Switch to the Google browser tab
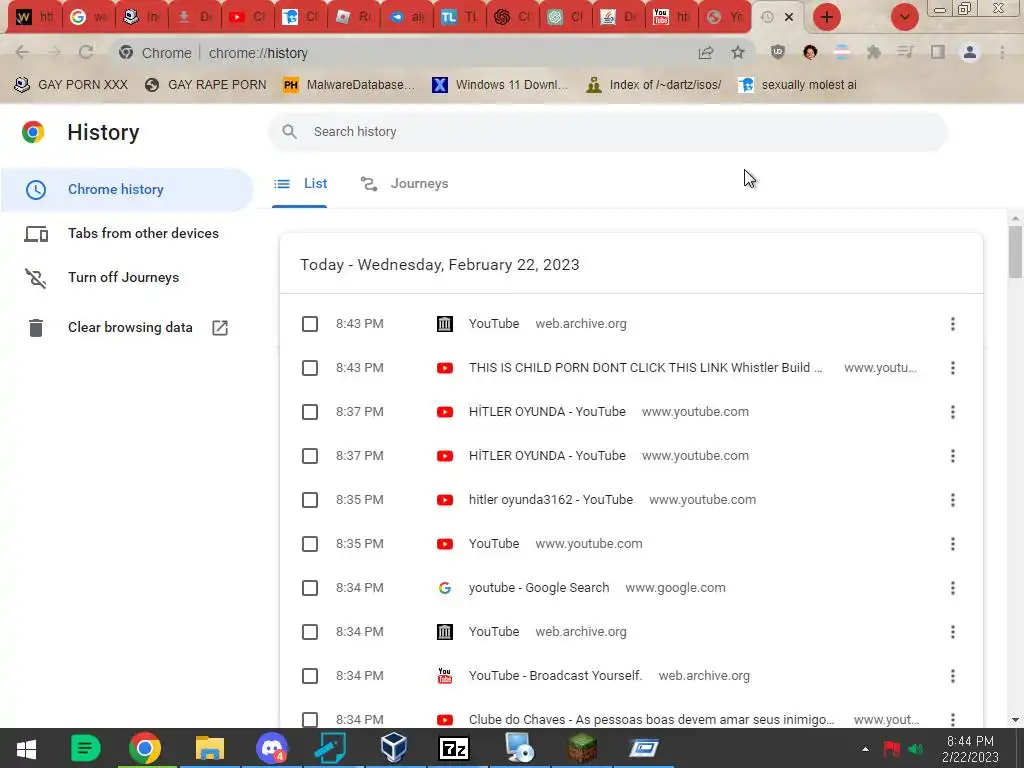Screen dimensions: 1024x768 [89, 17]
